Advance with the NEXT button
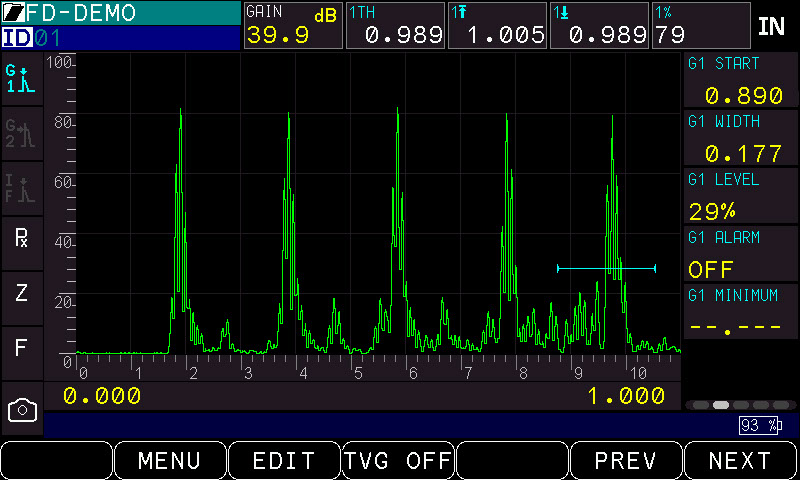This screenshot has height=480, width=800. tap(740, 460)
